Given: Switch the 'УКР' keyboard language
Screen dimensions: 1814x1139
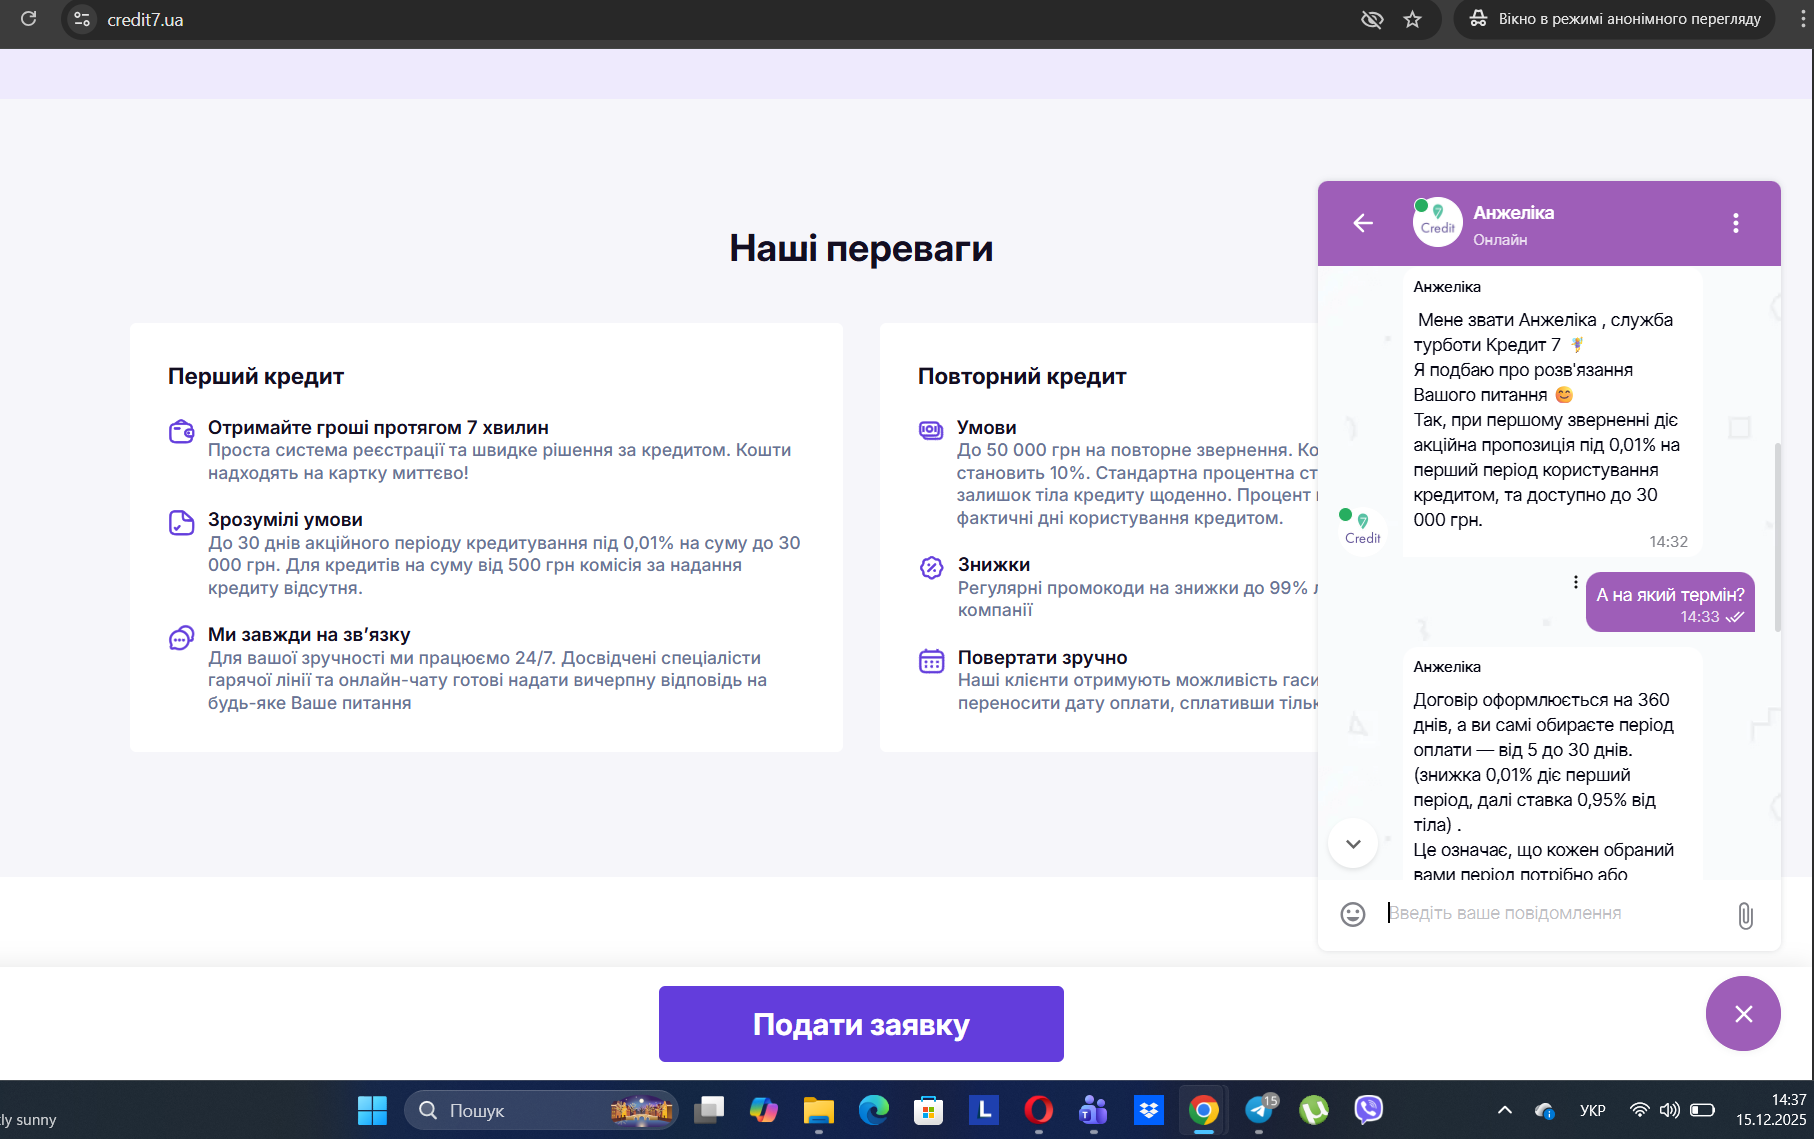Looking at the screenshot, I should click(x=1593, y=1110).
